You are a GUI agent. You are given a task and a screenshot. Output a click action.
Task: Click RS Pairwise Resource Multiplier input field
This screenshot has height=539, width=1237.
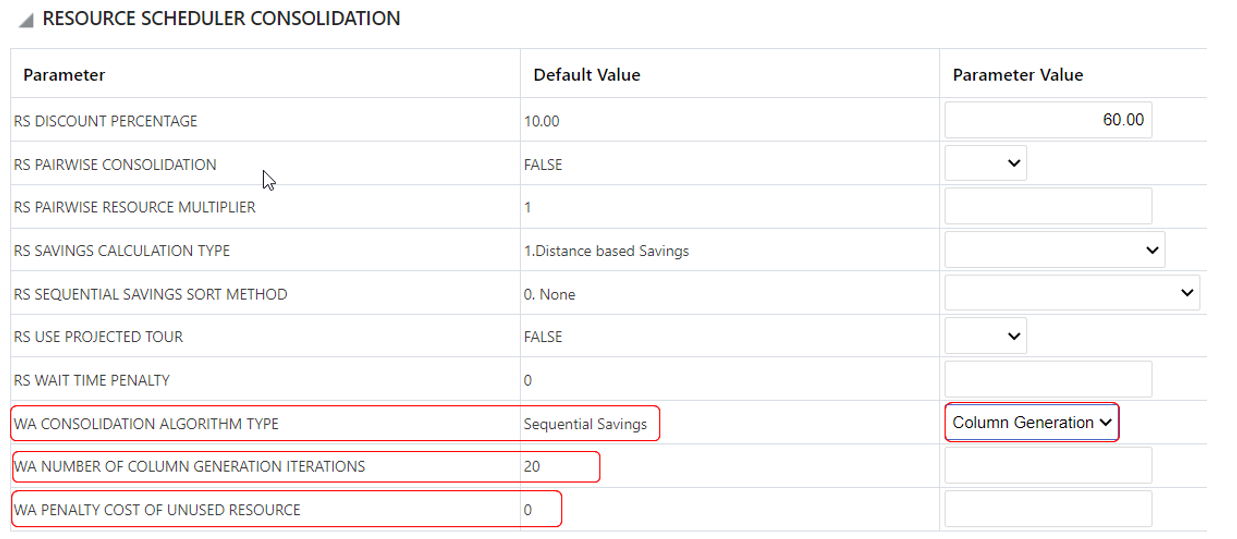coord(1048,207)
